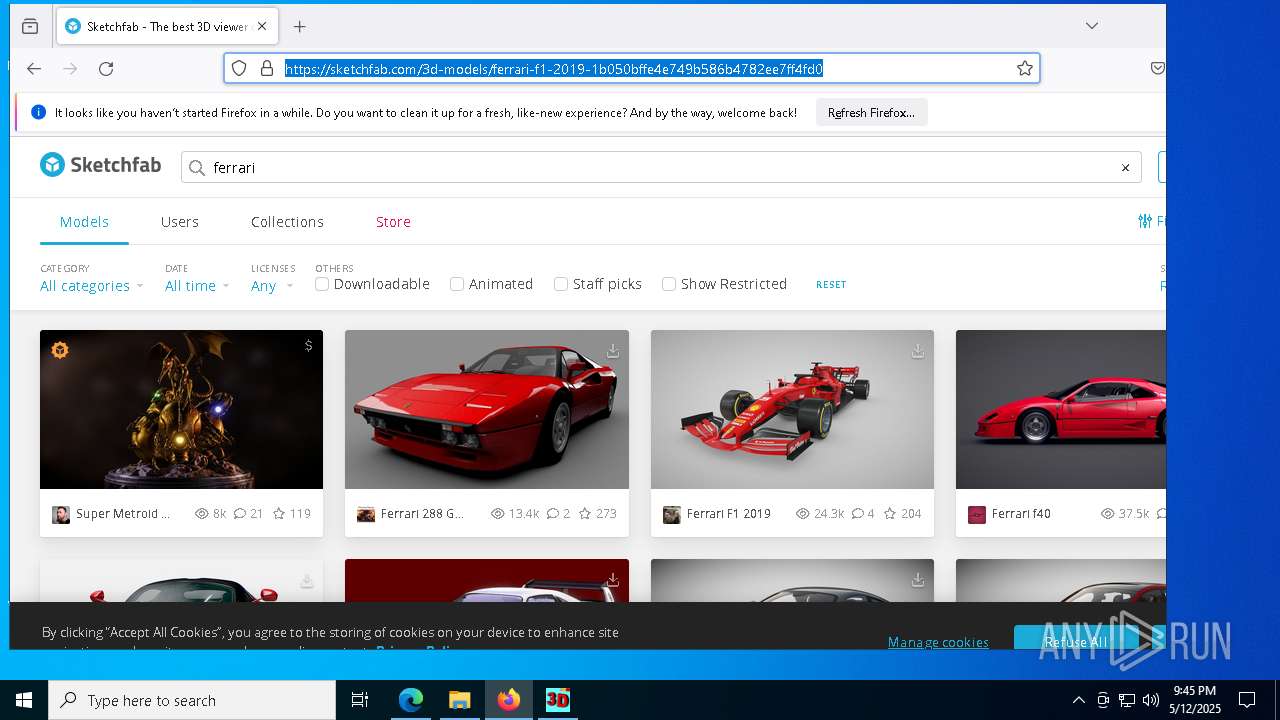Click likes star on Ferrari F1 2019 card
1280x720 pixels.
click(x=890, y=514)
